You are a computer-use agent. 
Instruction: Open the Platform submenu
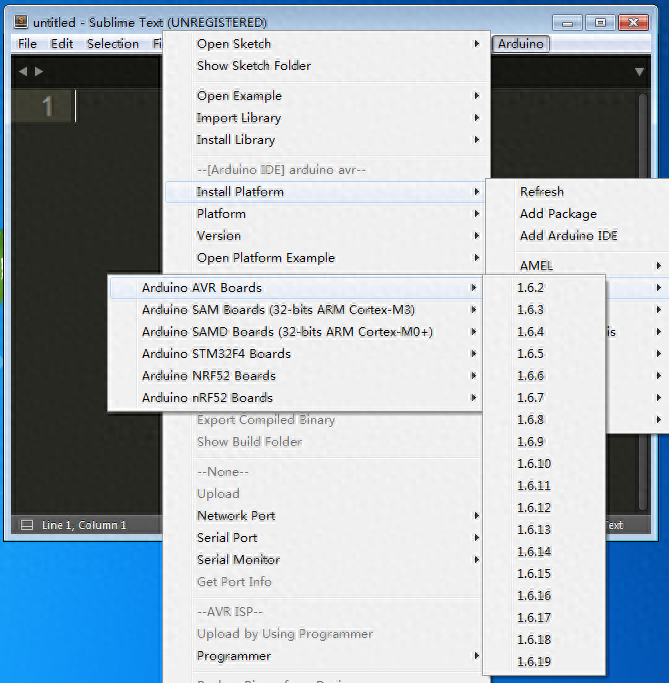(x=325, y=213)
